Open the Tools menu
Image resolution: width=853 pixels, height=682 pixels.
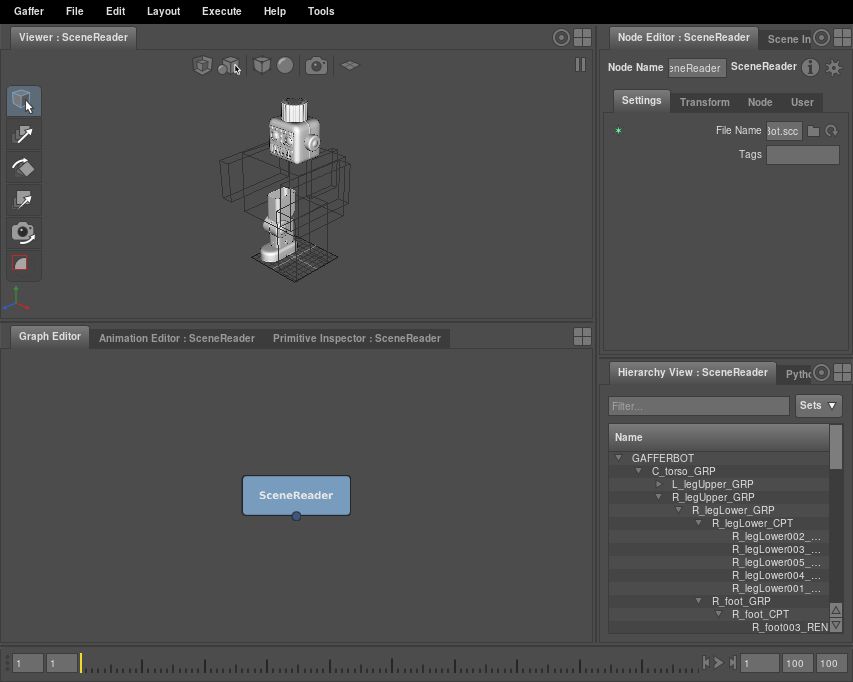point(321,11)
